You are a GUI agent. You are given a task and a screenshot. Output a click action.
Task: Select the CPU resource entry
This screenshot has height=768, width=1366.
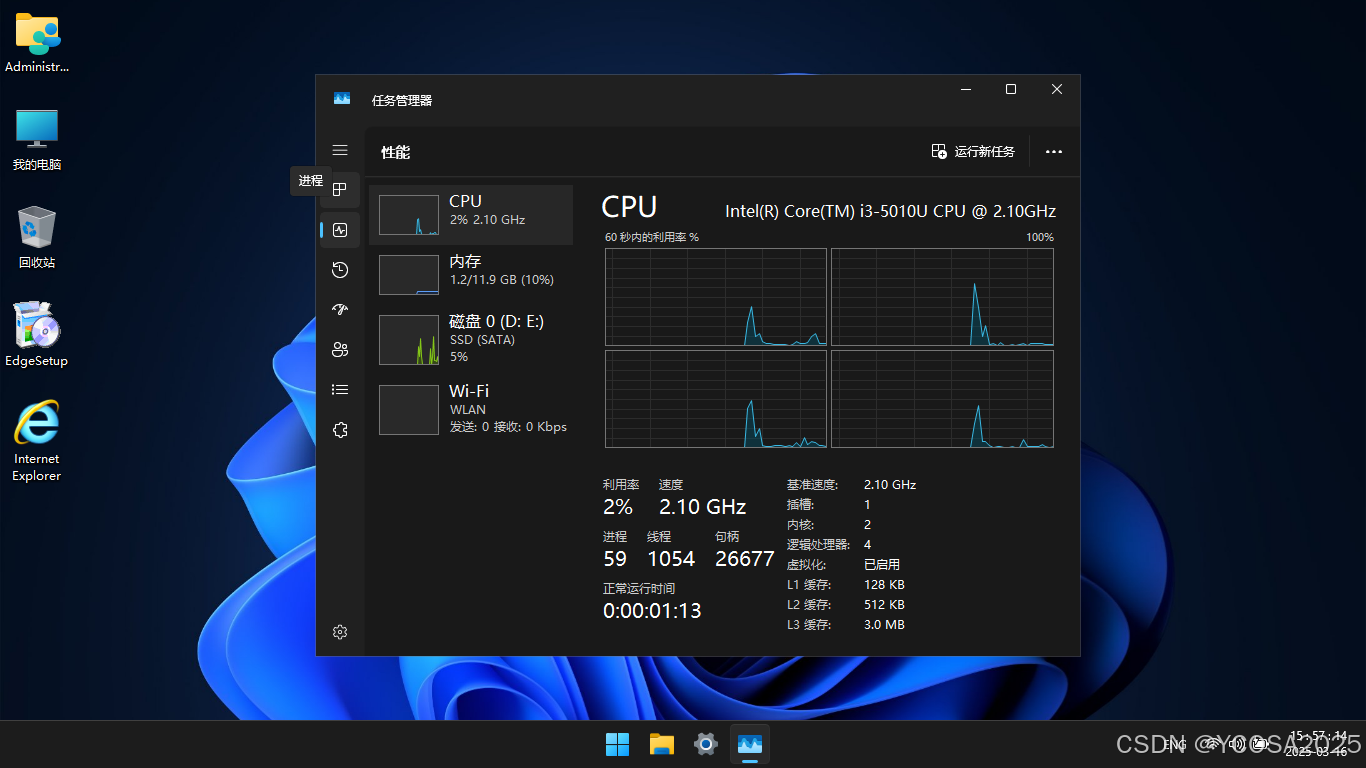pyautogui.click(x=471, y=215)
